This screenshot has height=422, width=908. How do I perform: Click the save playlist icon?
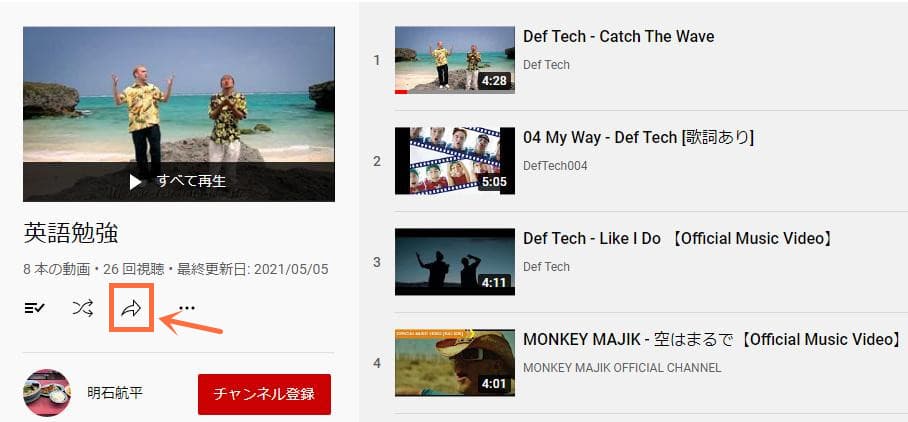point(35,308)
